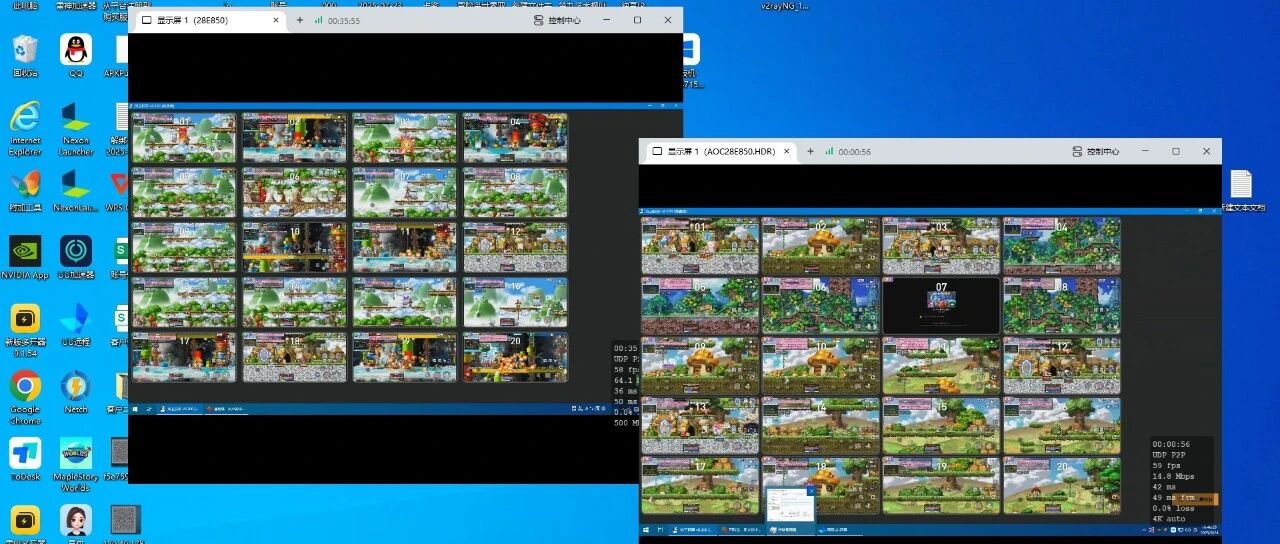Viewport: 1280px width, 544px height.
Task: Click the 14.8 Mbps value in the stats overlay
Action: [1173, 477]
